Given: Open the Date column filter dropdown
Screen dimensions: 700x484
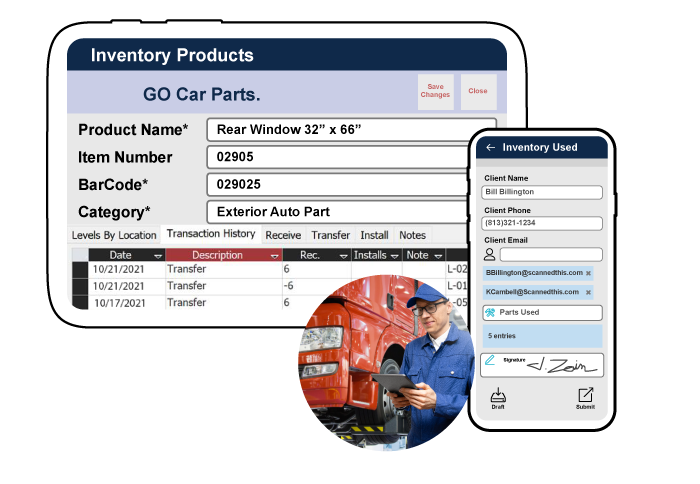Looking at the screenshot, I should tap(158, 256).
